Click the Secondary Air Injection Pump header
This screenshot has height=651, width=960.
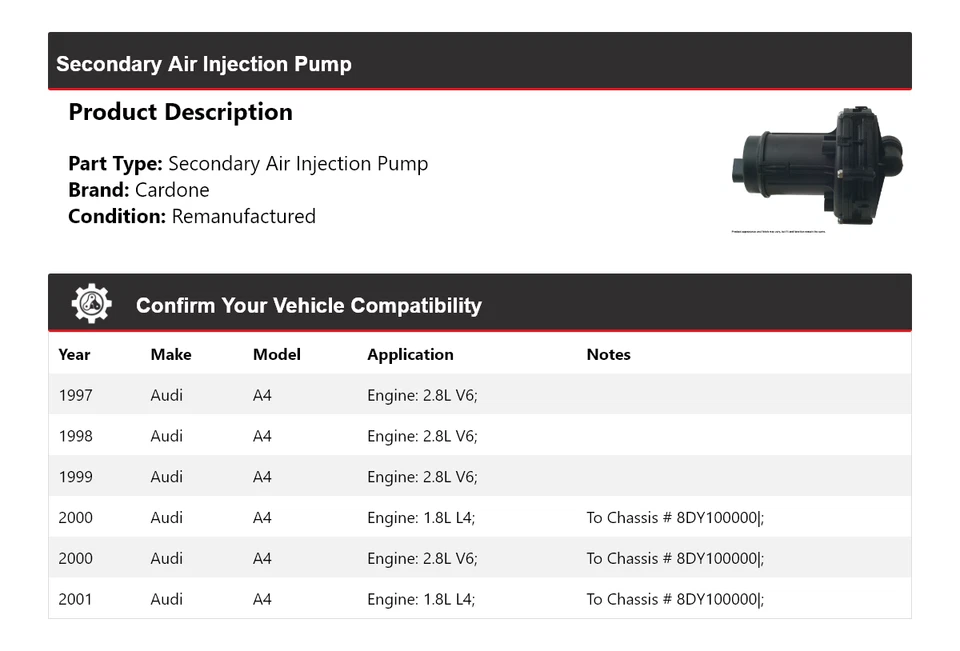click(204, 64)
